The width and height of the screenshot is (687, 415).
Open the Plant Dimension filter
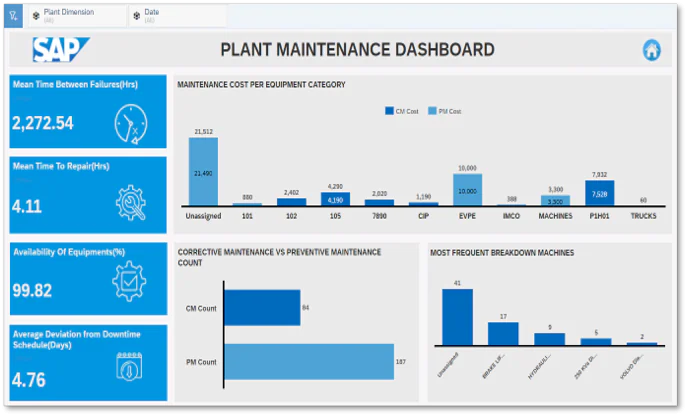[78, 16]
